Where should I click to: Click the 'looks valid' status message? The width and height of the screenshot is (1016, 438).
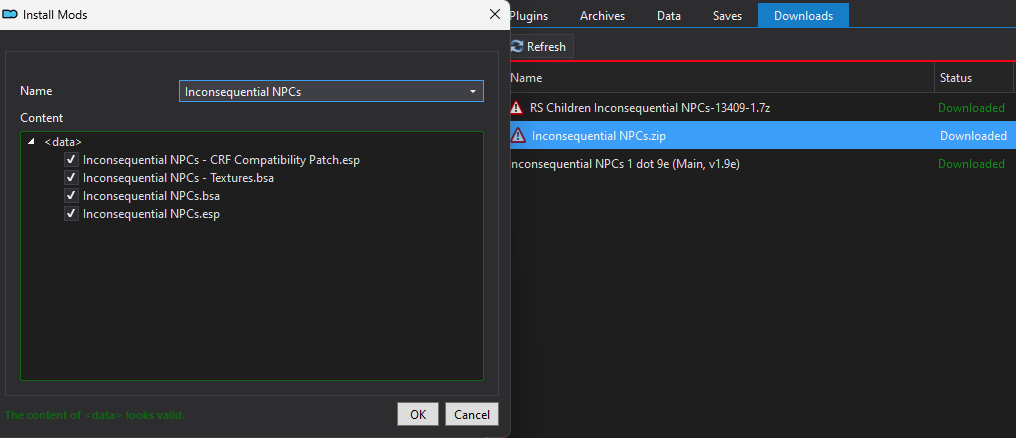[x=95, y=415]
